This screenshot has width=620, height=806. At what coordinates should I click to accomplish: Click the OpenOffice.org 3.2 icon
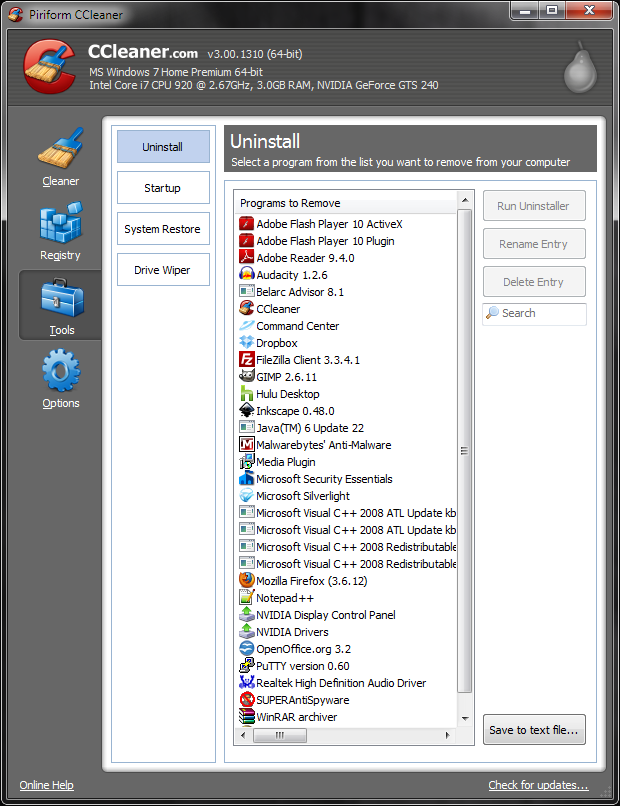click(x=247, y=648)
